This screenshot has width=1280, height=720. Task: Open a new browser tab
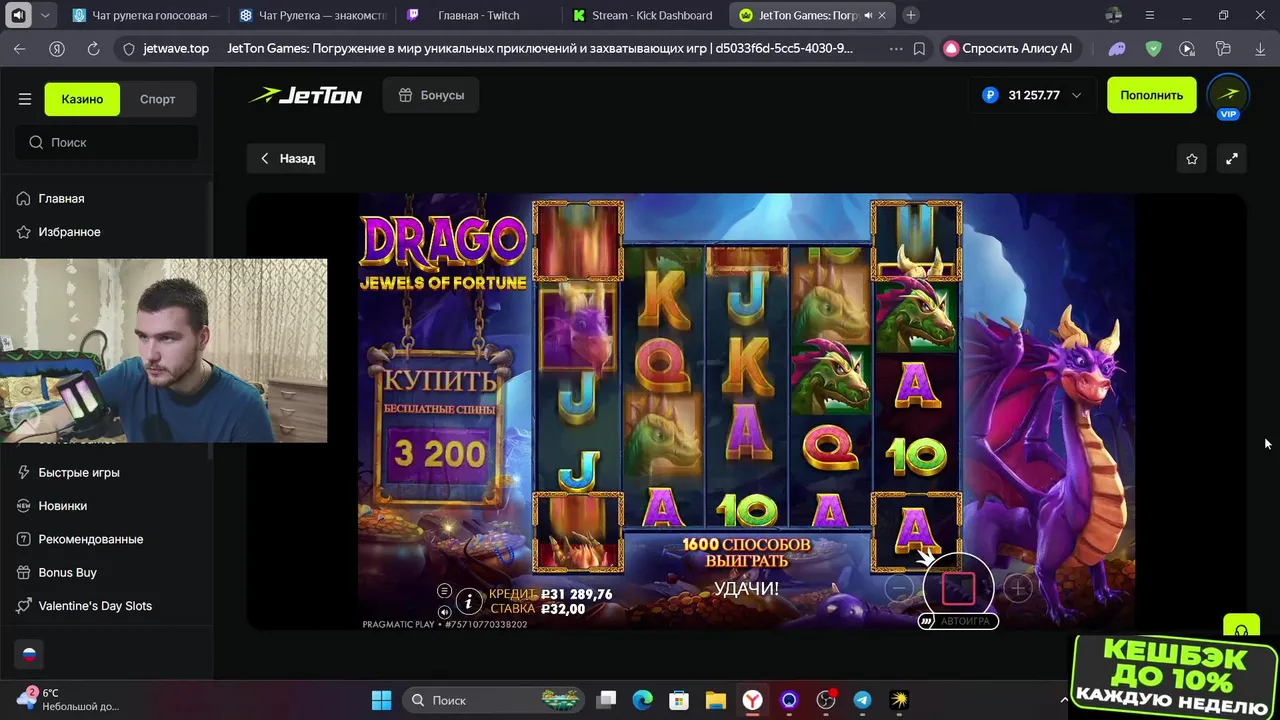[910, 15]
